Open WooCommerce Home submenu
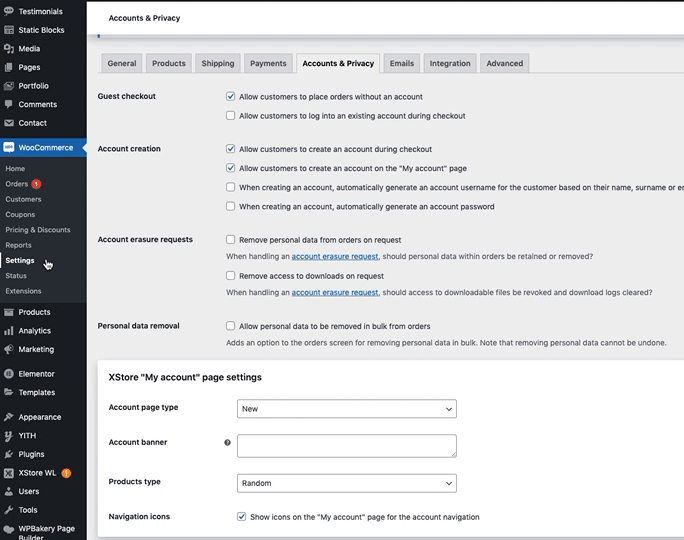Image resolution: width=684 pixels, height=540 pixels. pos(15,168)
